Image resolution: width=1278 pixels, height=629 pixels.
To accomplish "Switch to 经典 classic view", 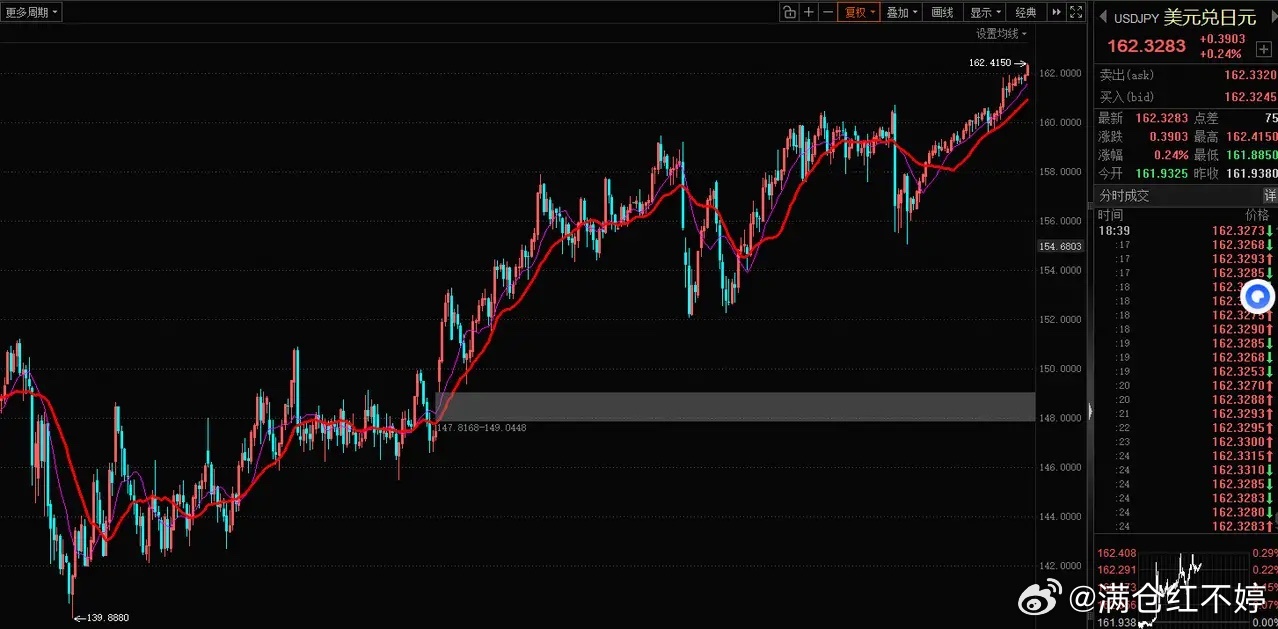I will click(1027, 12).
